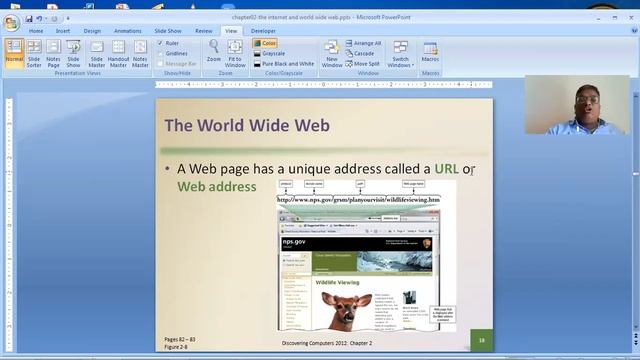
Task: Click Discovering Computers 2012 footer text
Action: [327, 343]
